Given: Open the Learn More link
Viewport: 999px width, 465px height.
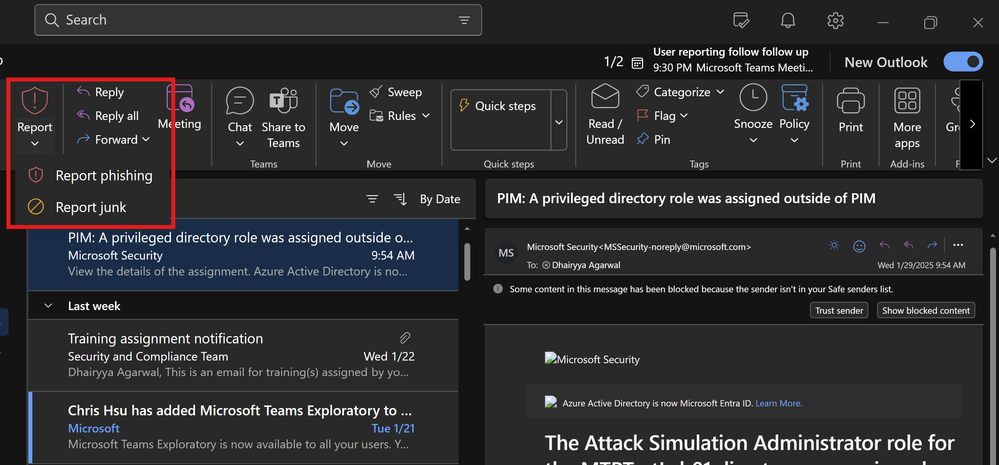Looking at the screenshot, I should click(779, 403).
